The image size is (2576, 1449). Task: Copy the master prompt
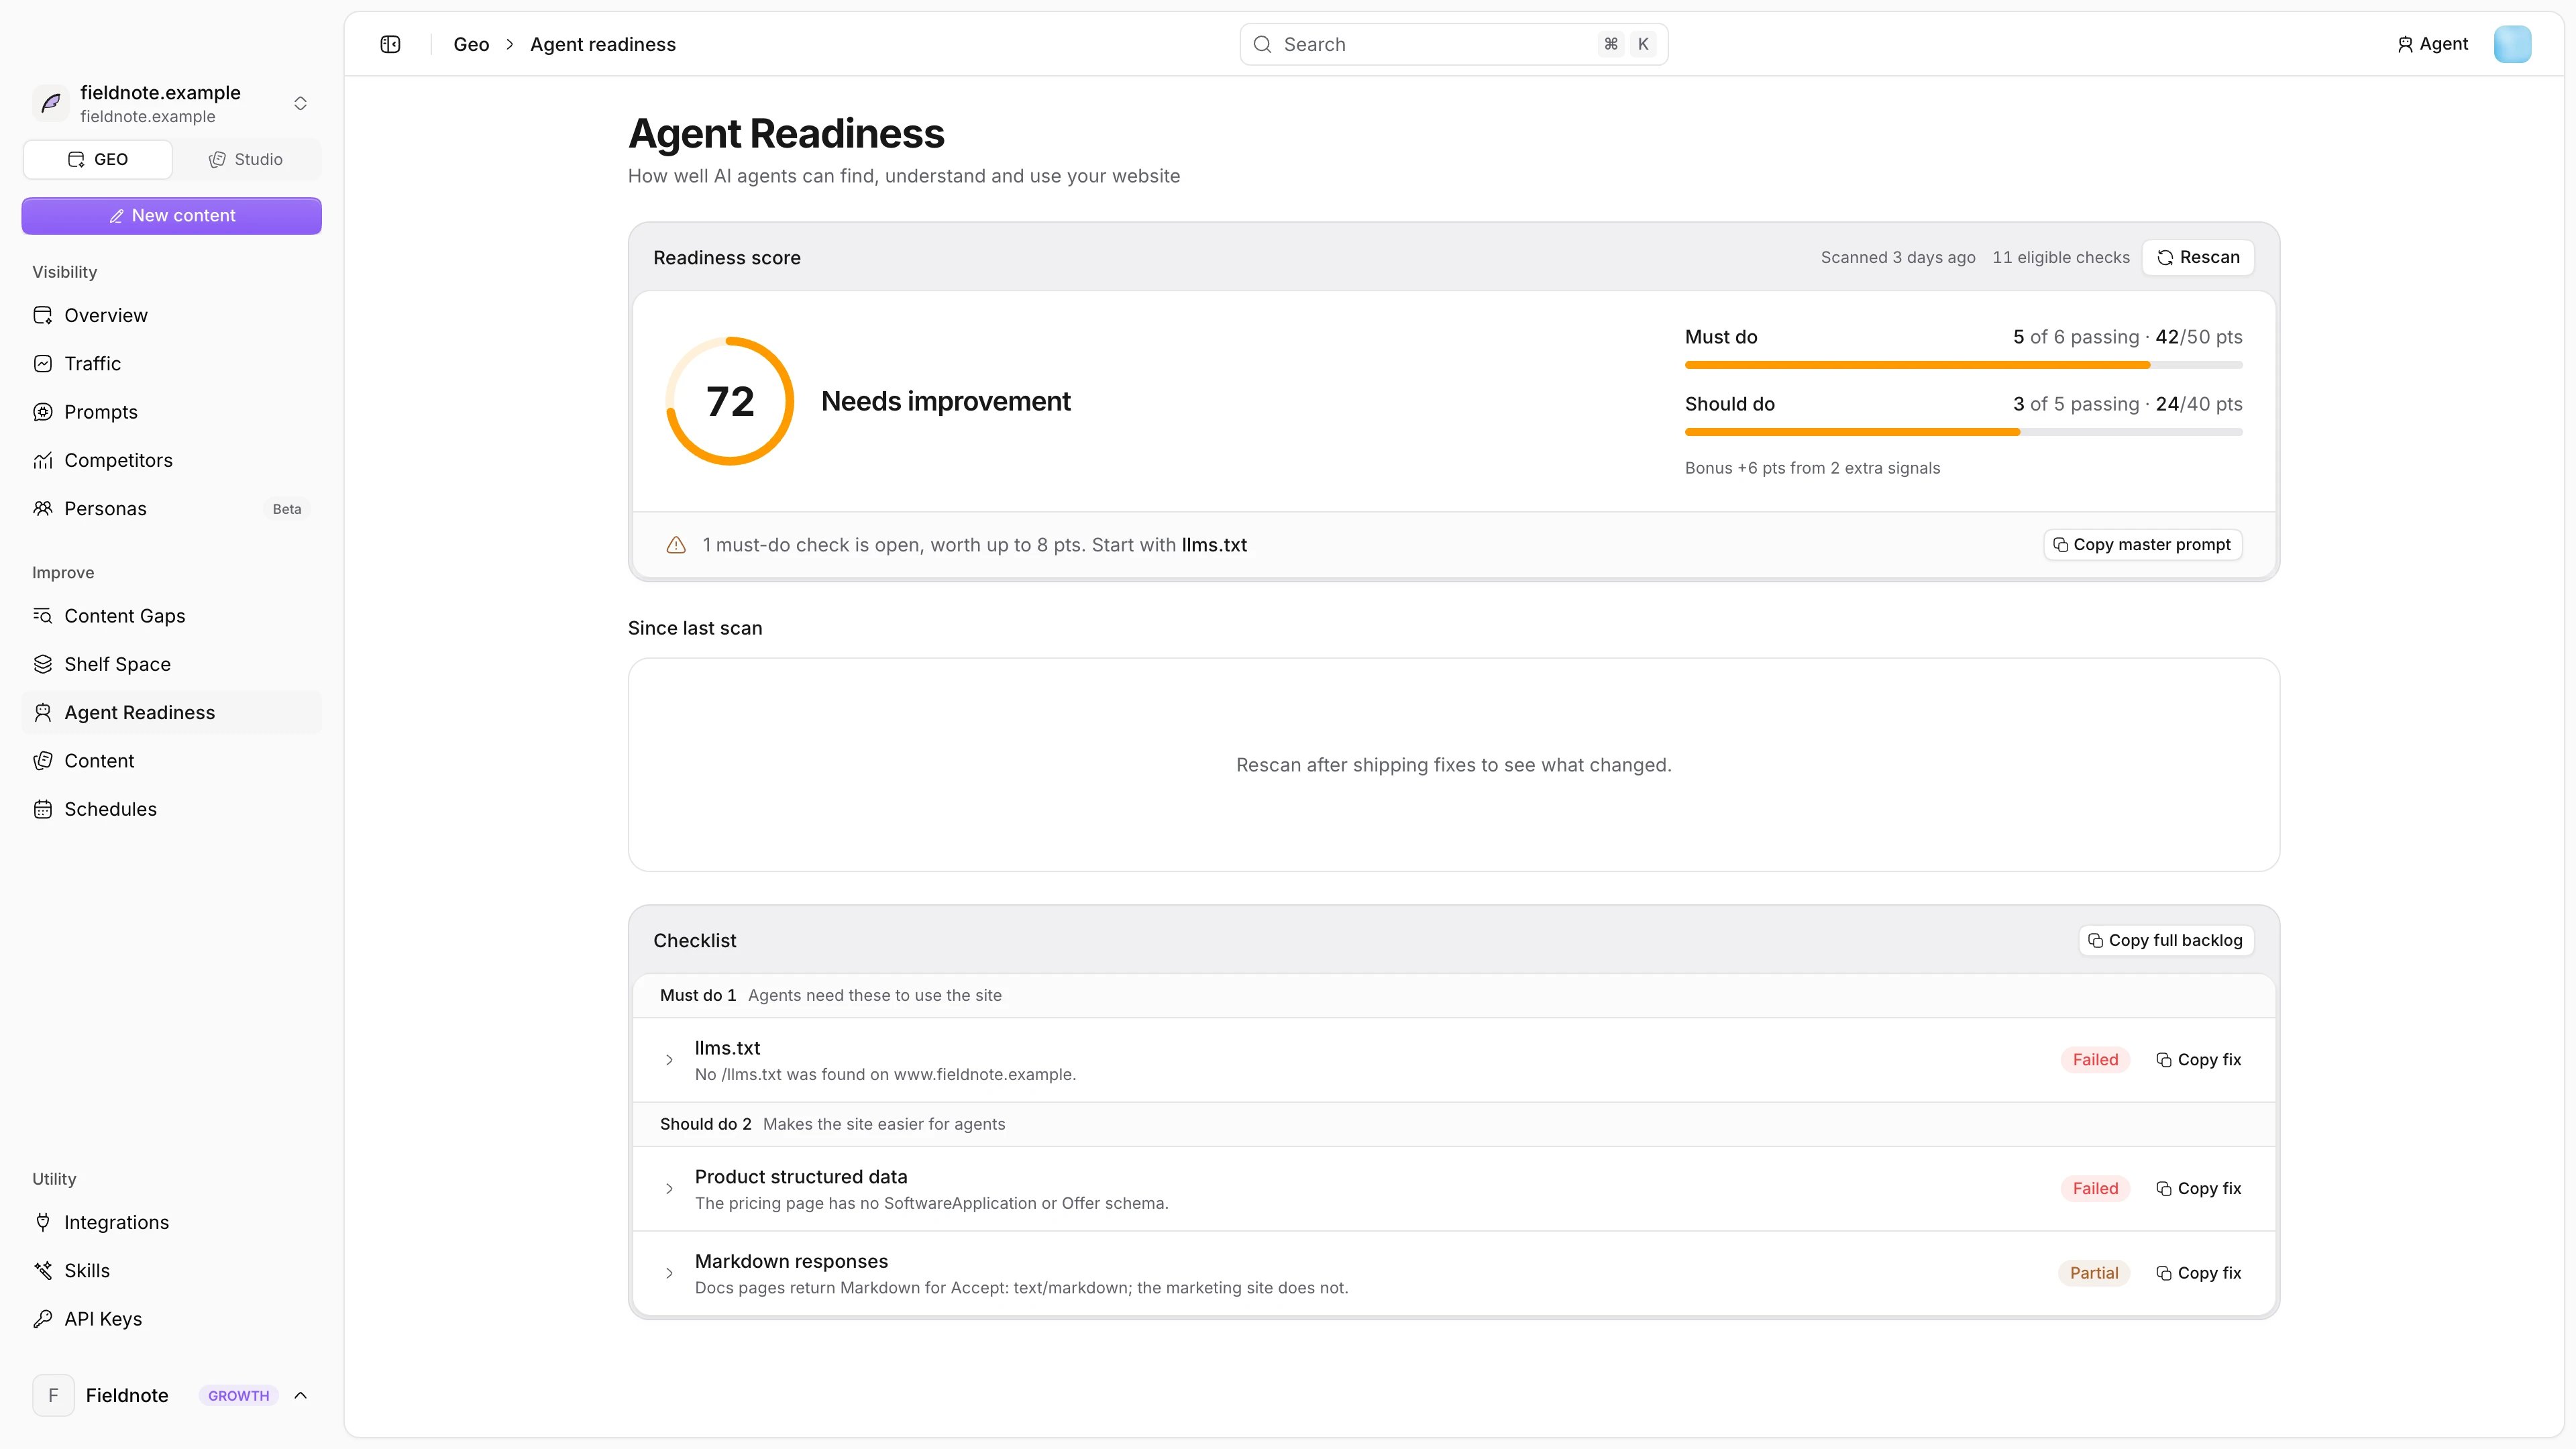pyautogui.click(x=2142, y=545)
